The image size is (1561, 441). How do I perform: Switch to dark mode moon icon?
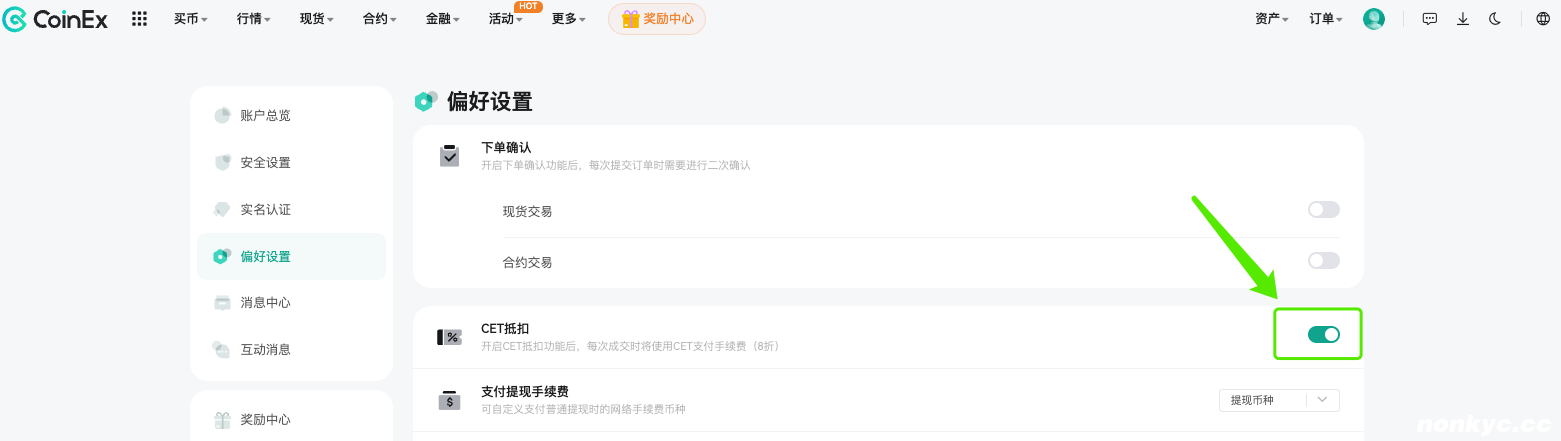(x=1495, y=19)
